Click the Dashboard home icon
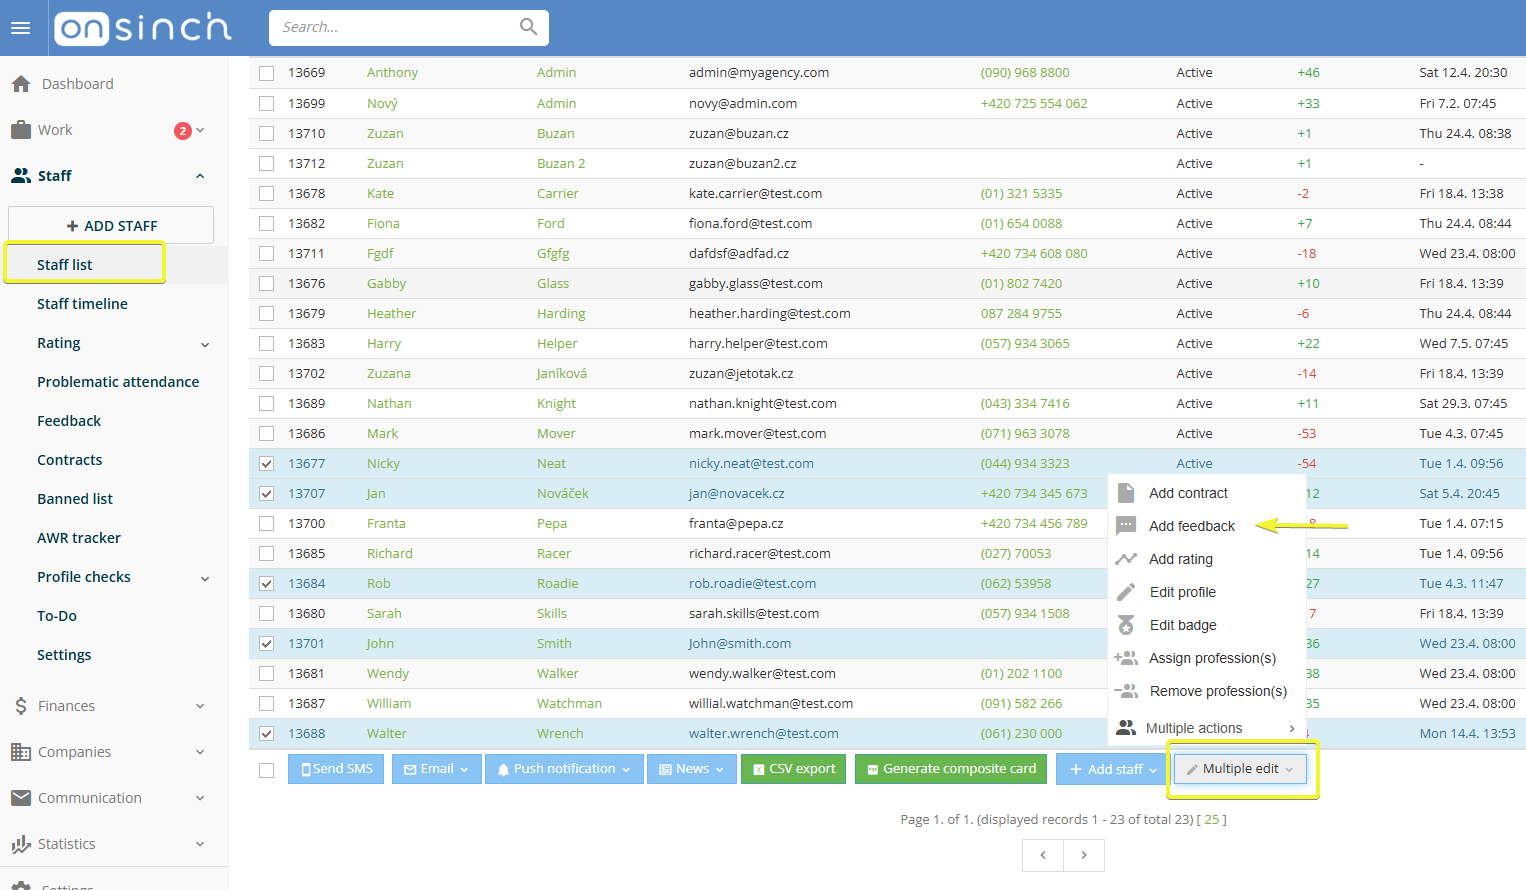This screenshot has width=1526, height=890. click(21, 84)
